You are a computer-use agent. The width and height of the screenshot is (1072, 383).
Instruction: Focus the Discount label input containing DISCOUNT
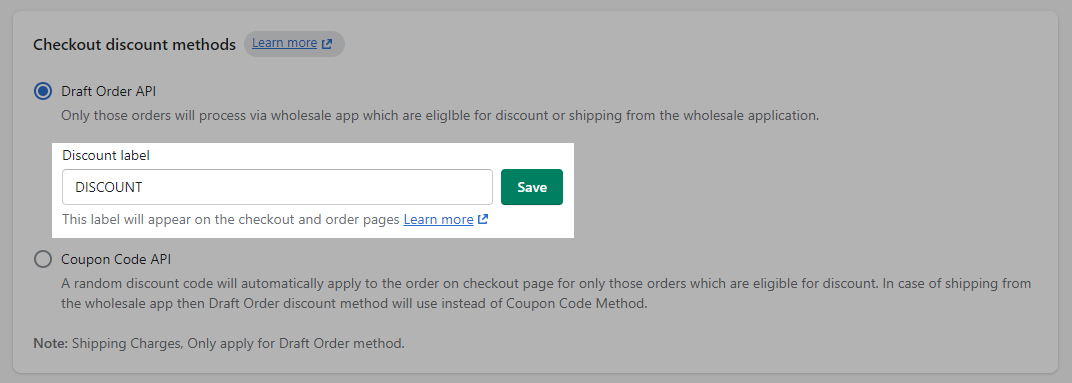coord(278,187)
